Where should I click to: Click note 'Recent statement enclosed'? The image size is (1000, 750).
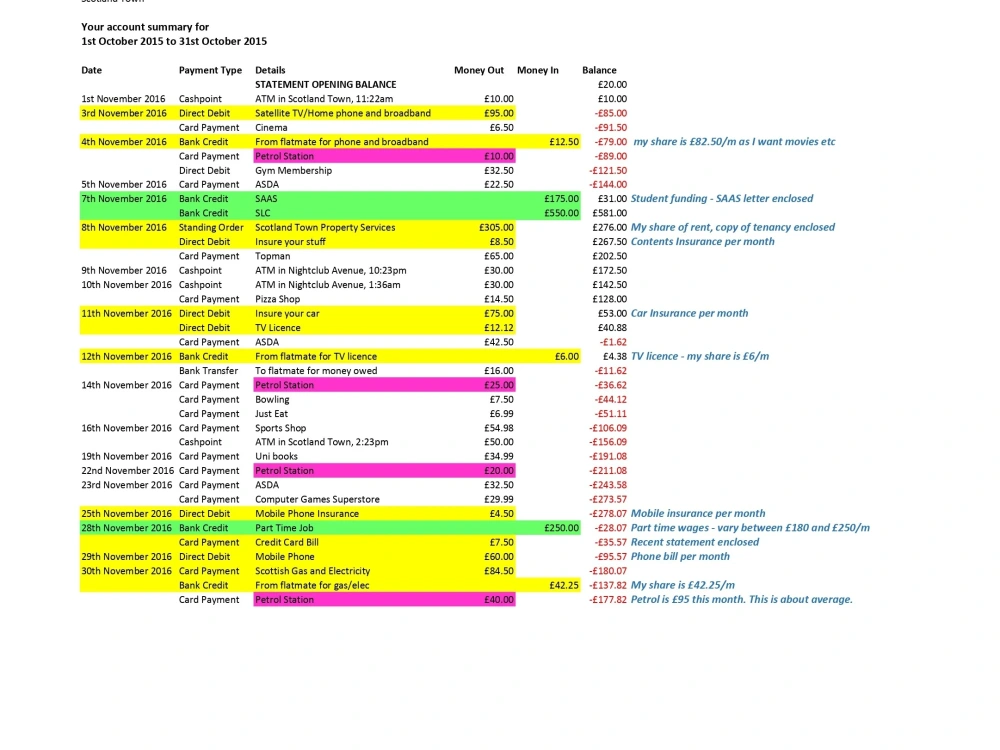tap(695, 542)
